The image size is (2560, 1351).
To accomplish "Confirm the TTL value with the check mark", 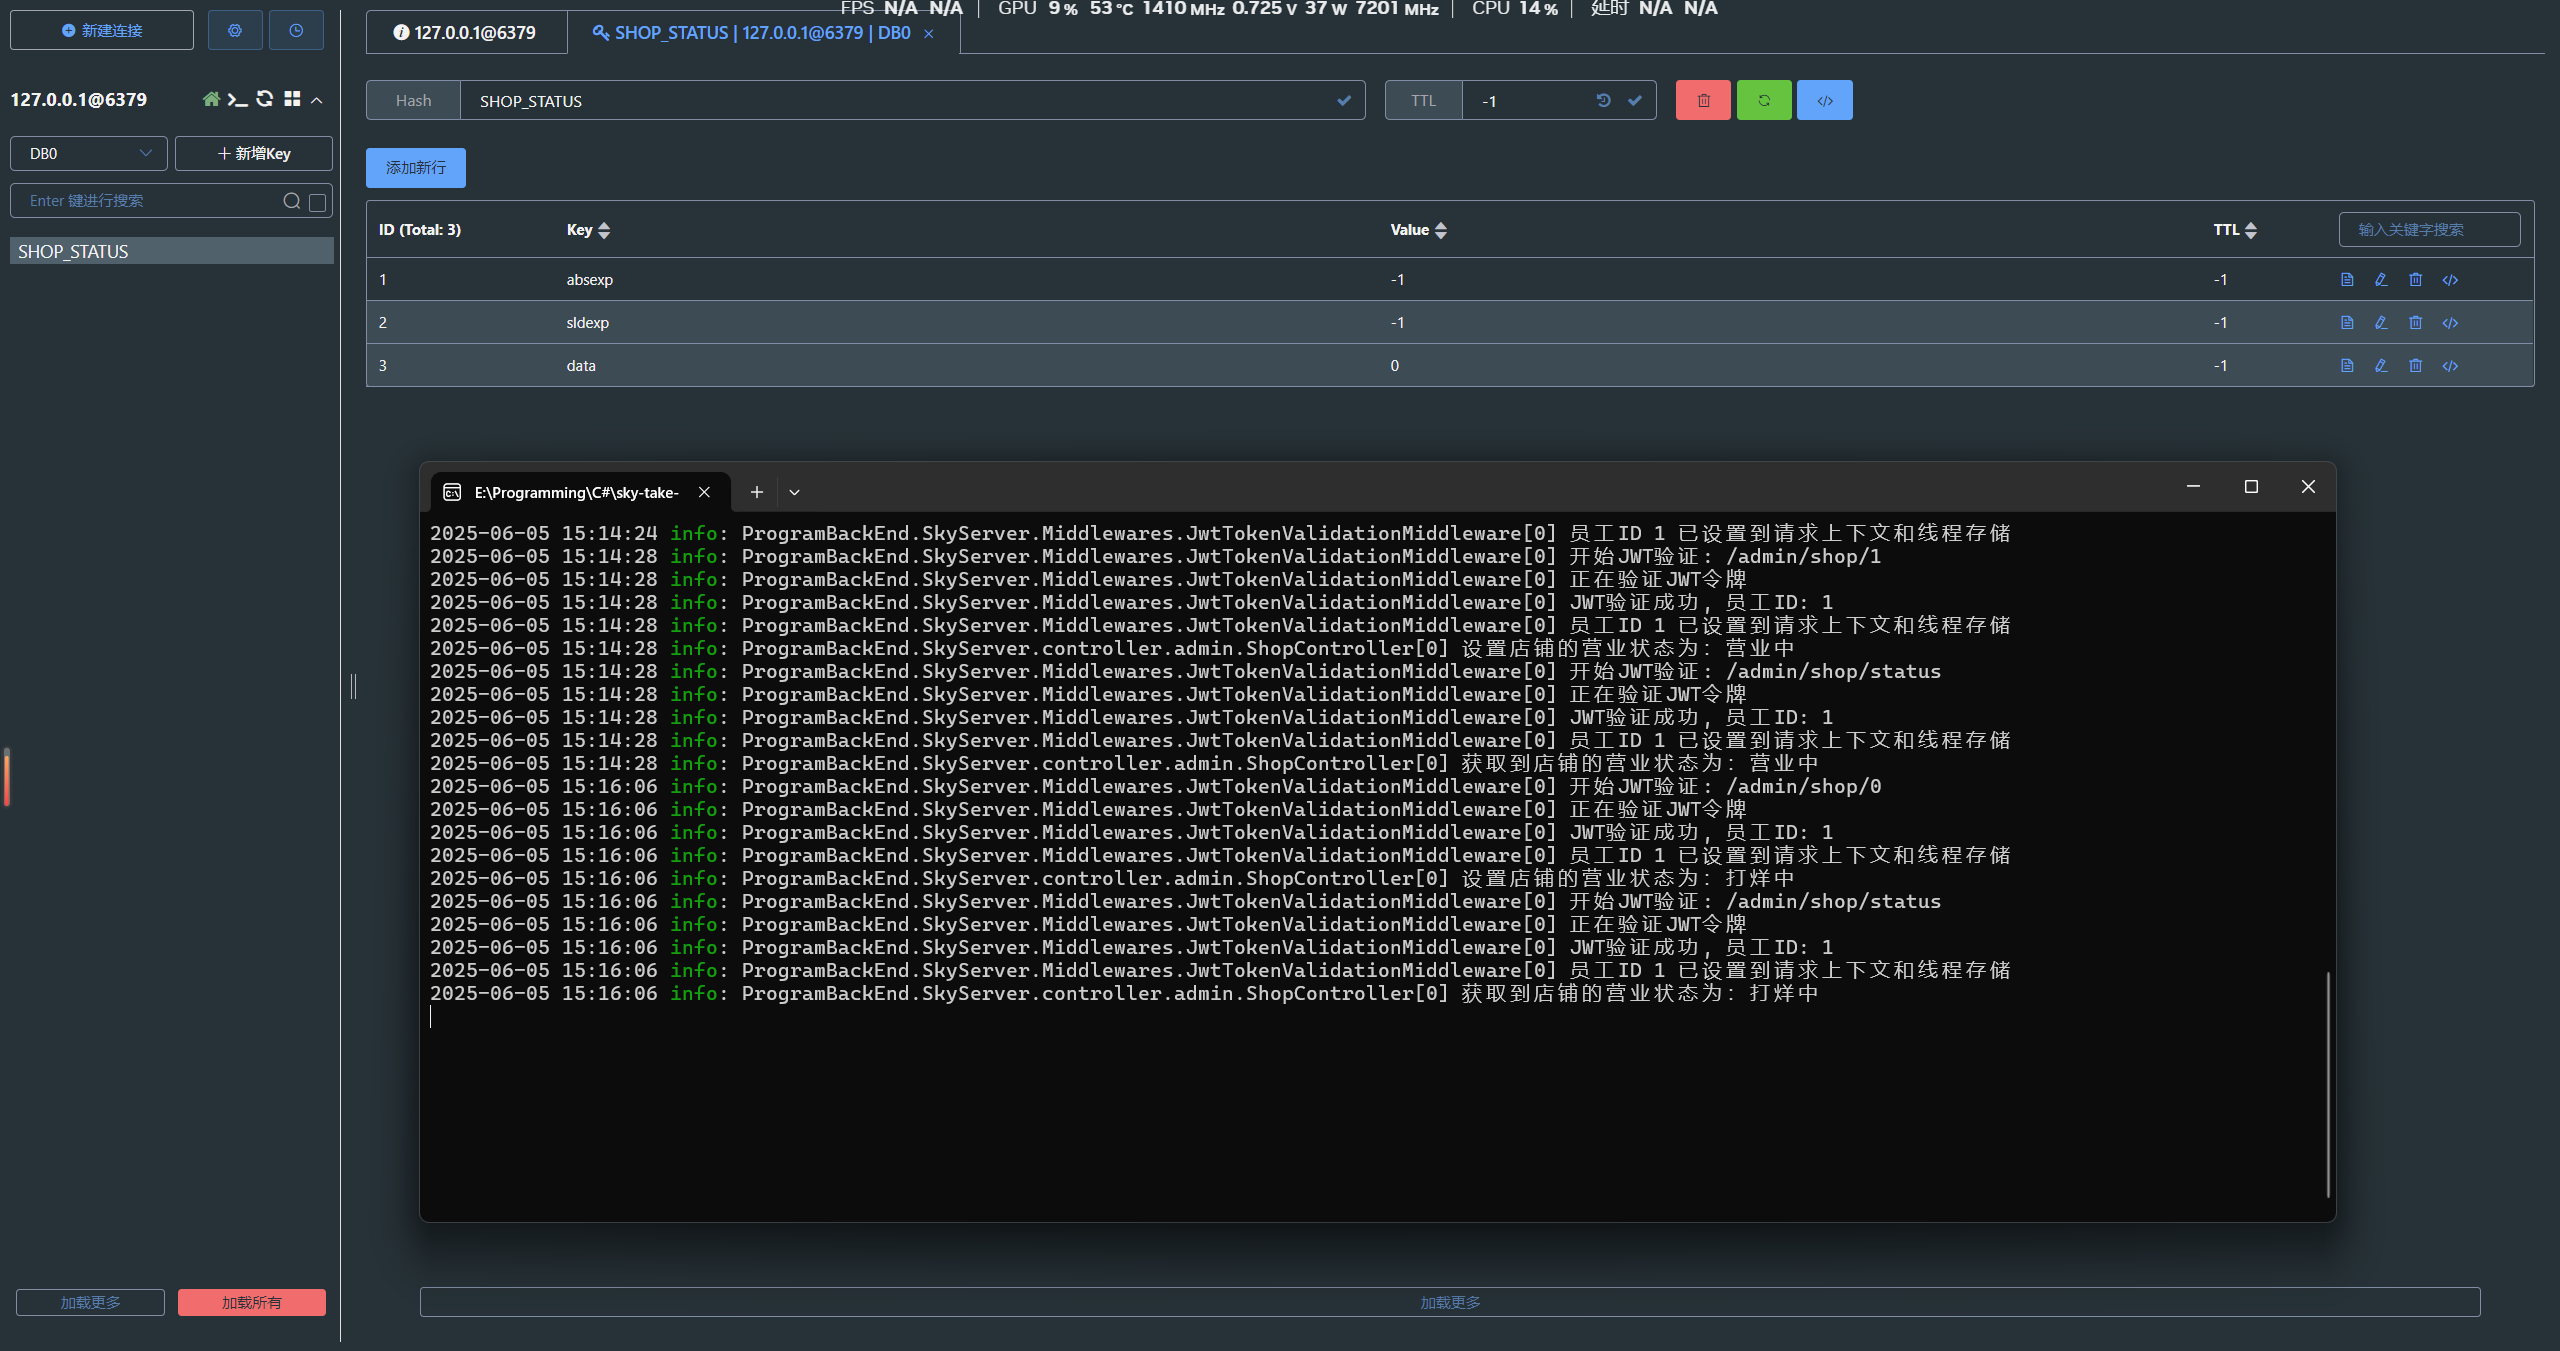I will click(1635, 100).
